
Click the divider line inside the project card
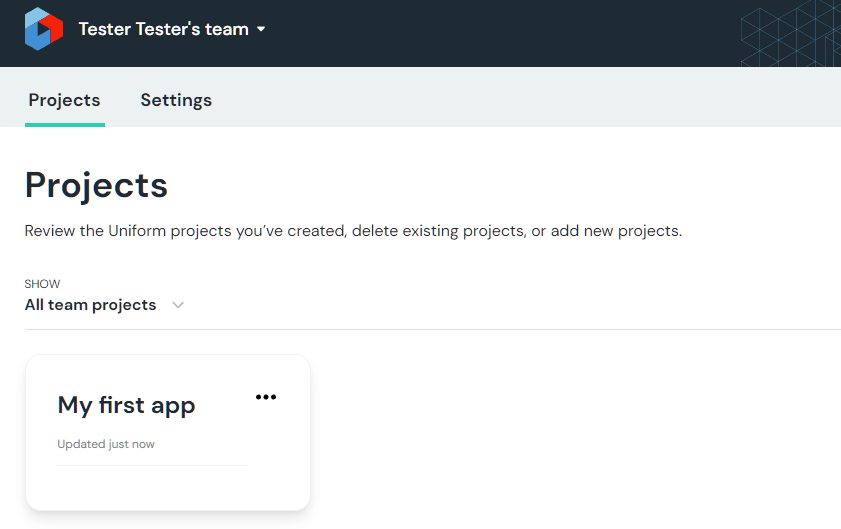[x=151, y=465]
